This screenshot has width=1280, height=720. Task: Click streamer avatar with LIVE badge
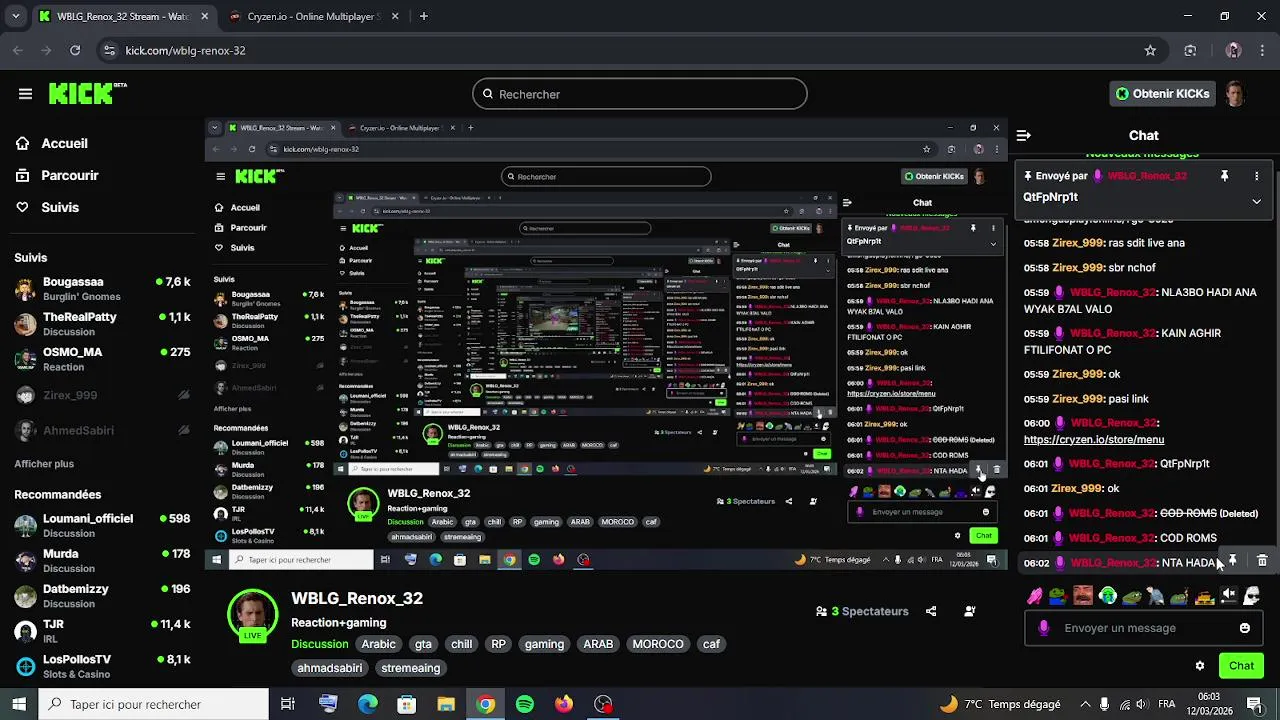tap(252, 616)
